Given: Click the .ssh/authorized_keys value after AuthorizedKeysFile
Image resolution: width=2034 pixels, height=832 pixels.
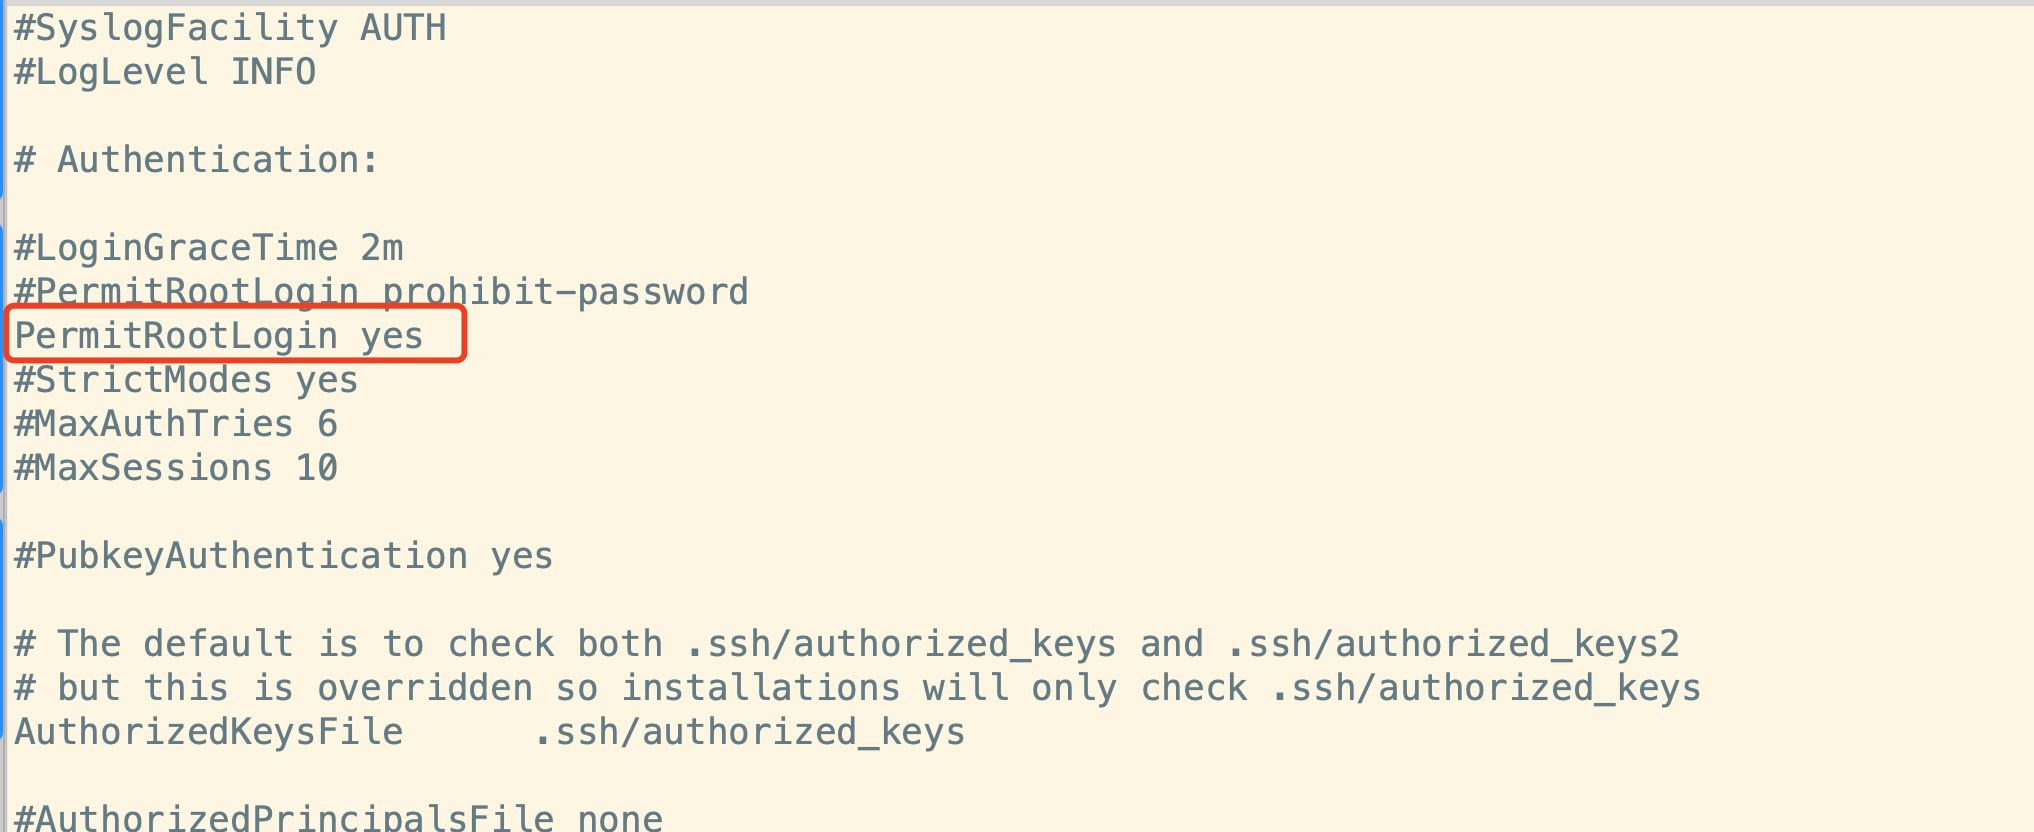Looking at the screenshot, I should pos(750,732).
